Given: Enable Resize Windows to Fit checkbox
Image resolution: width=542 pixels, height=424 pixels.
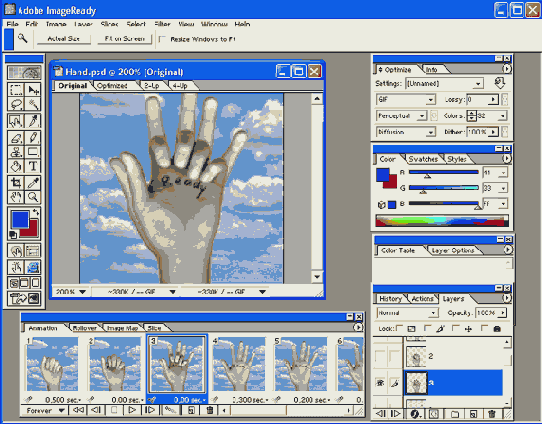Looking at the screenshot, I should (x=162, y=39).
